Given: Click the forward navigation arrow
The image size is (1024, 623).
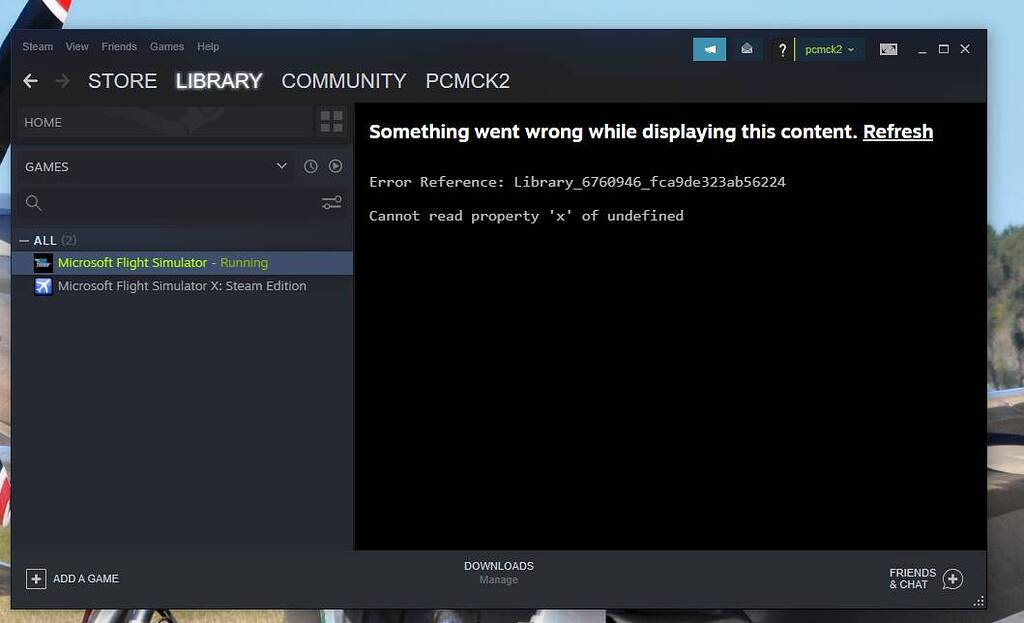Looking at the screenshot, I should pyautogui.click(x=62, y=81).
